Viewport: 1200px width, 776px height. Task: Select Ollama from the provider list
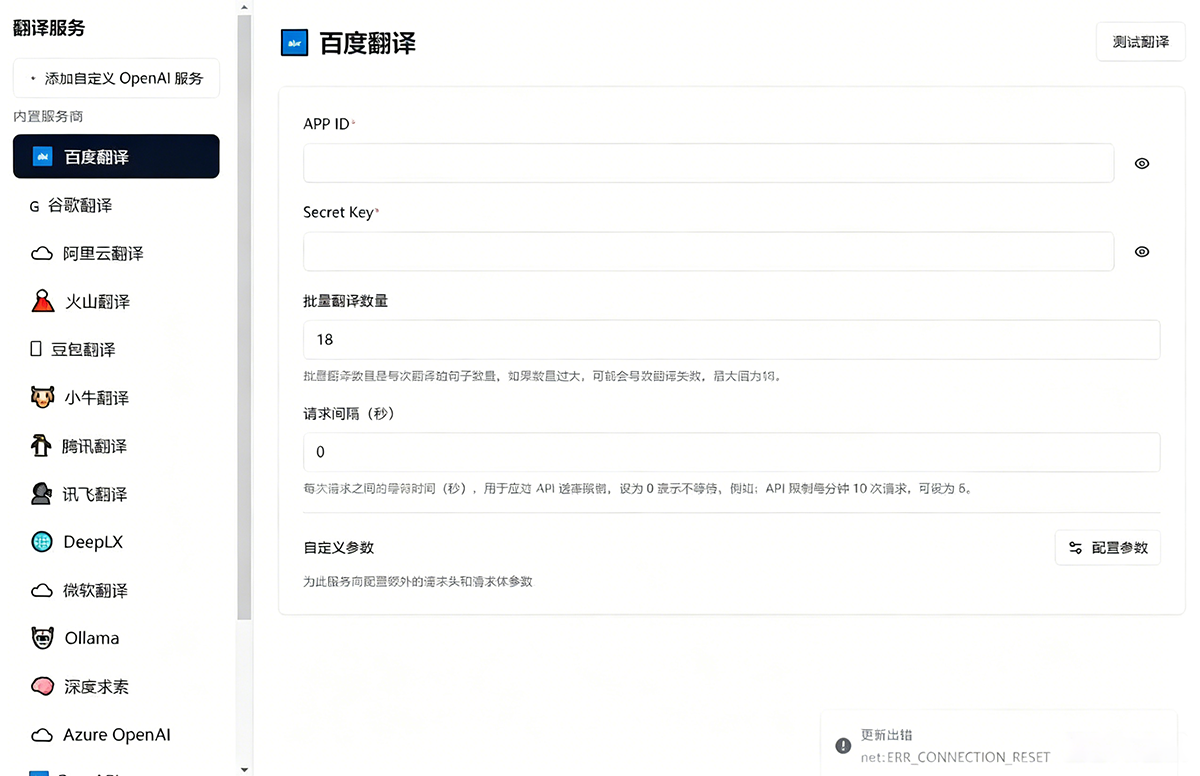click(116, 638)
